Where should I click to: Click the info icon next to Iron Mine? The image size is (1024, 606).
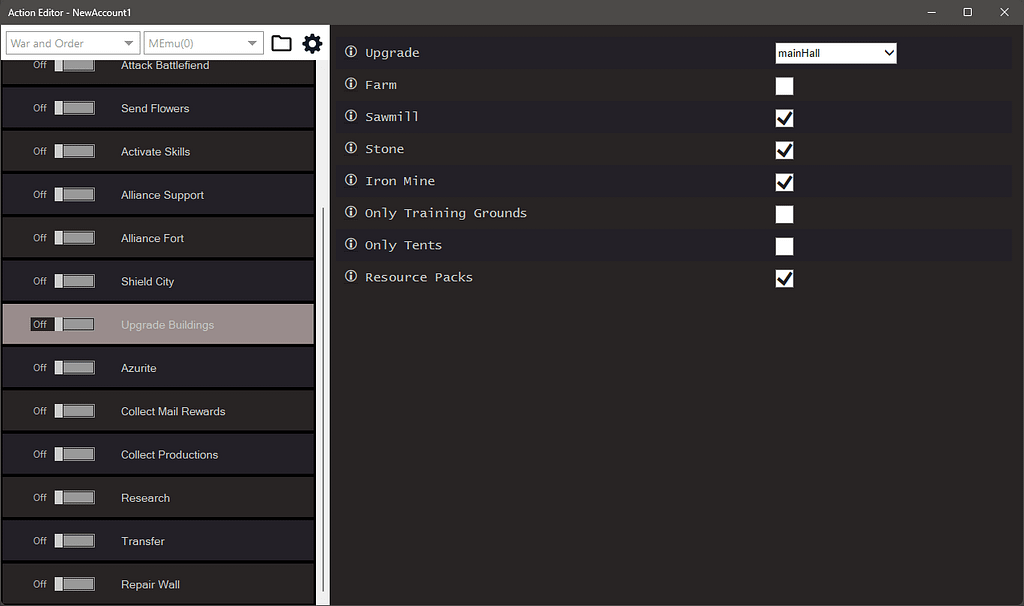click(348, 180)
